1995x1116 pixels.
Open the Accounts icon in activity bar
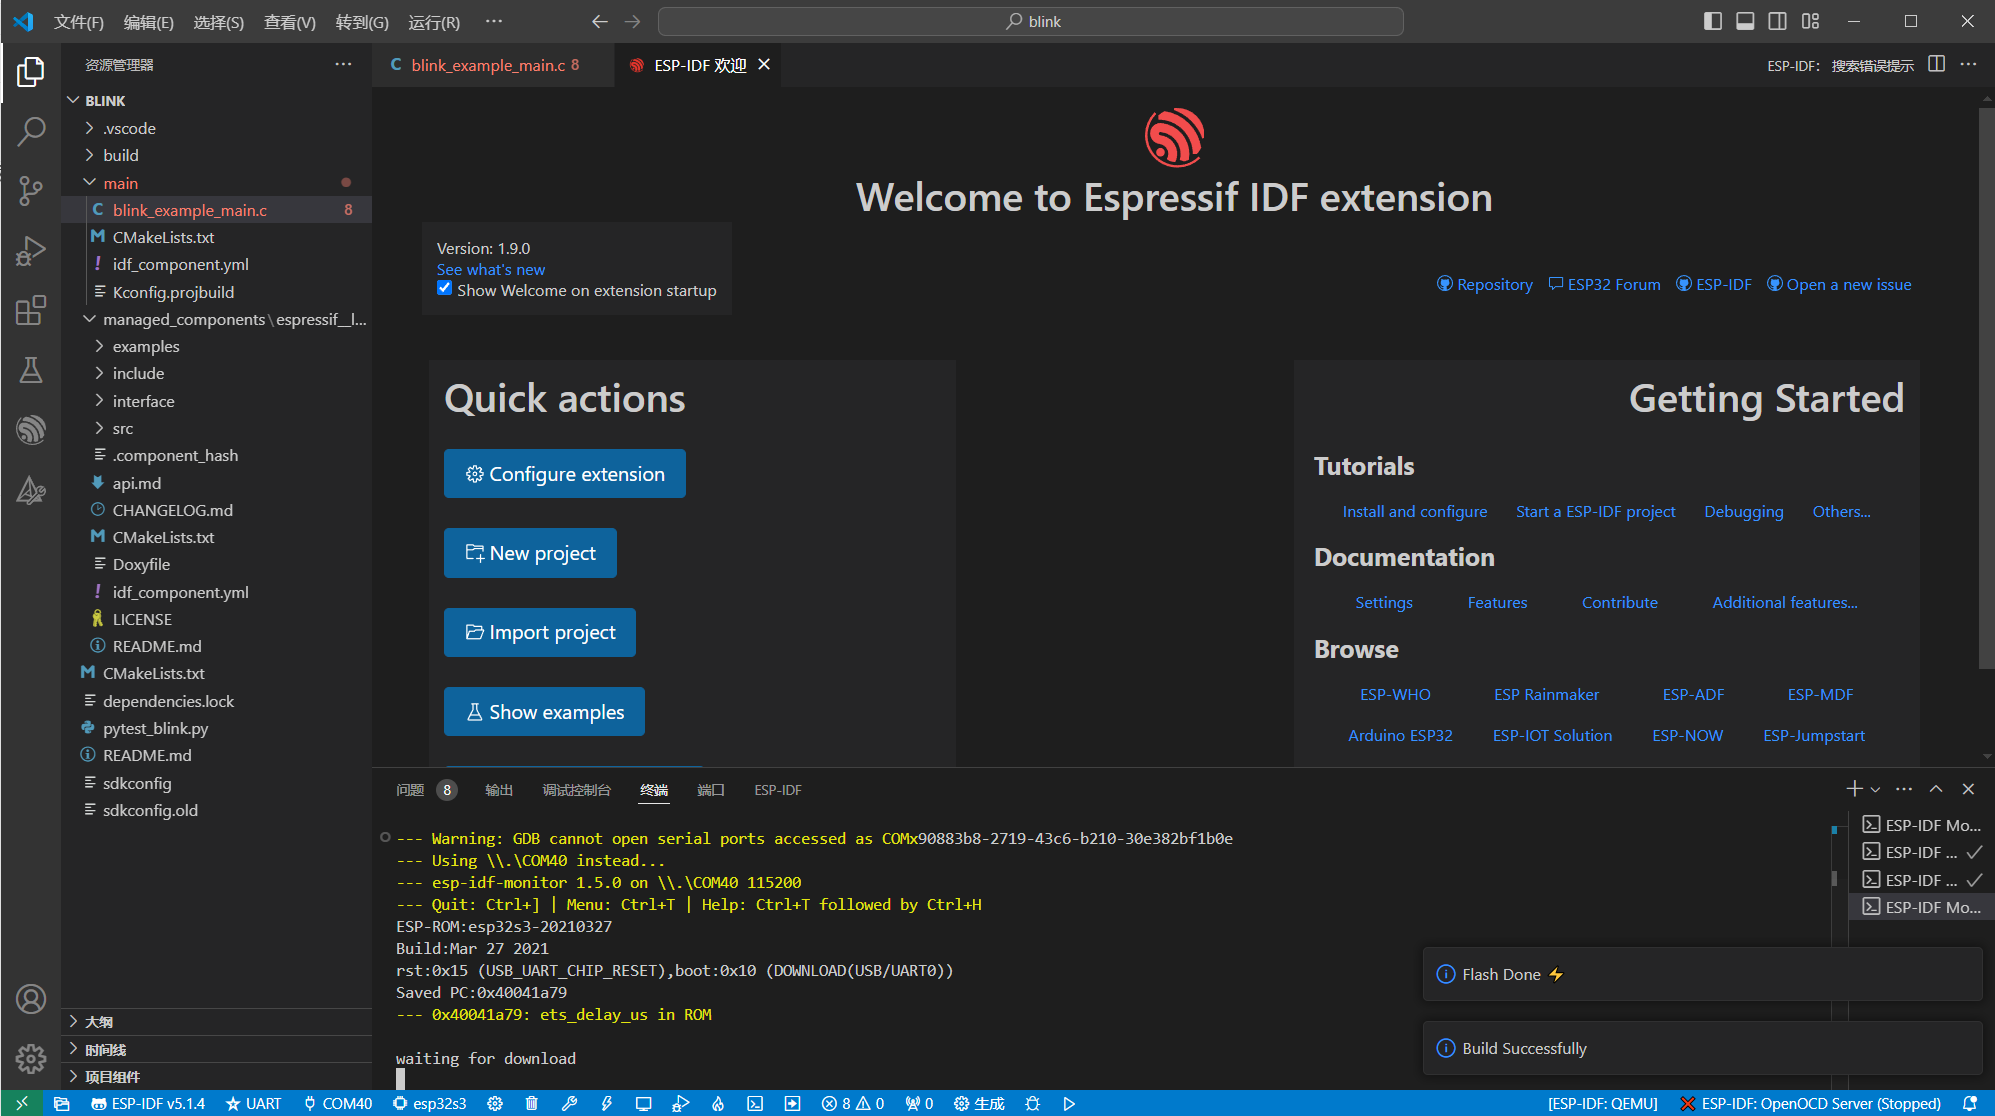[x=31, y=999]
